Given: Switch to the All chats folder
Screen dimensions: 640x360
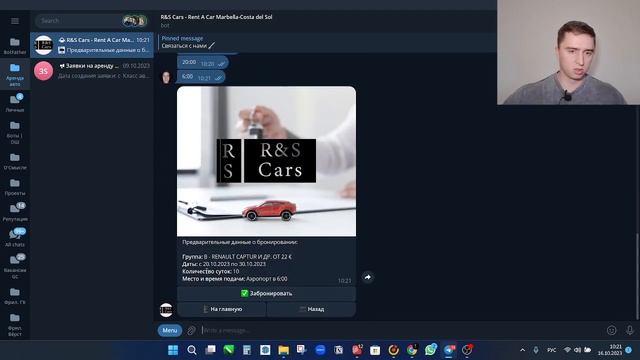Looking at the screenshot, I should pyautogui.click(x=15, y=238).
